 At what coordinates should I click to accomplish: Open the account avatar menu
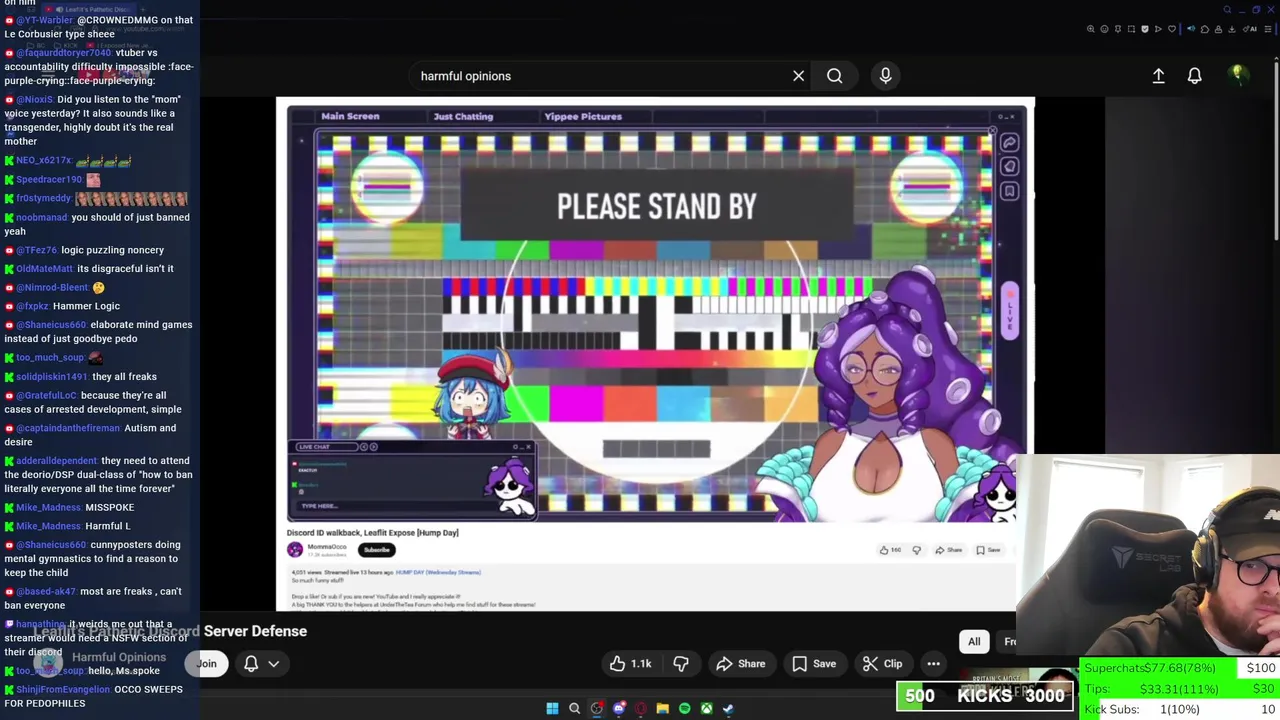click(x=1237, y=75)
